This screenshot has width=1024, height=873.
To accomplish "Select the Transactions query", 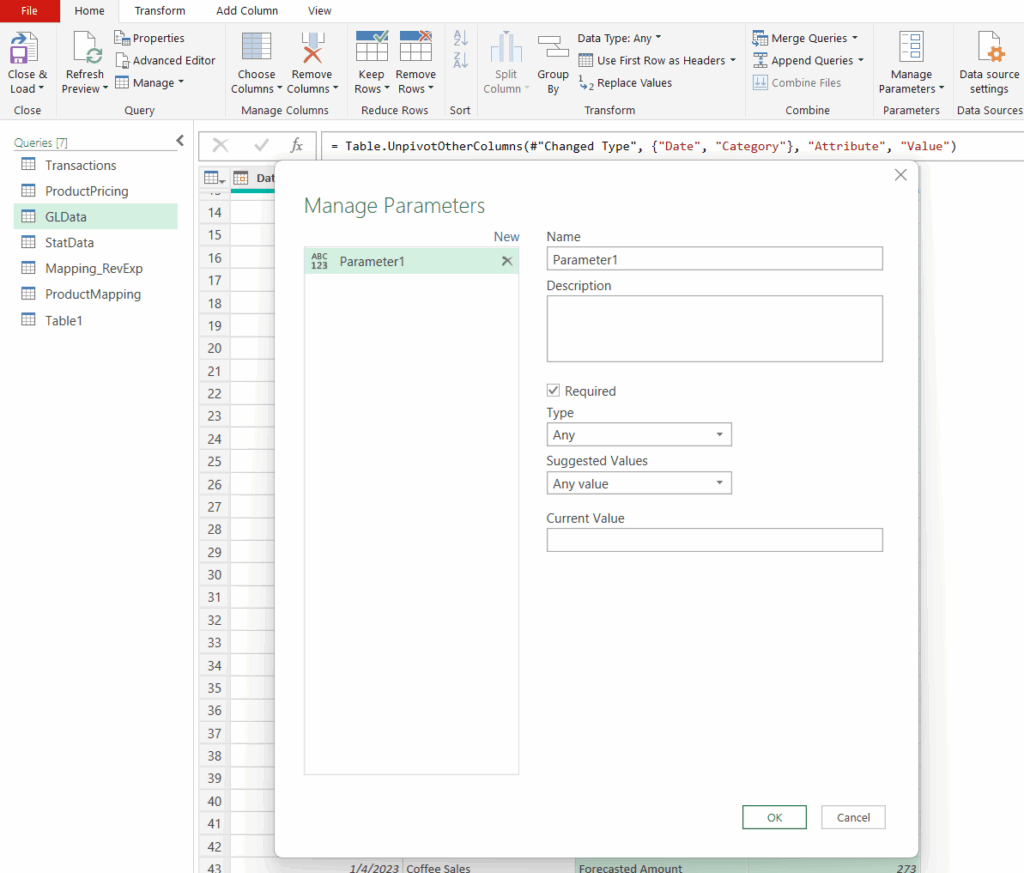I will pyautogui.click(x=95, y=165).
